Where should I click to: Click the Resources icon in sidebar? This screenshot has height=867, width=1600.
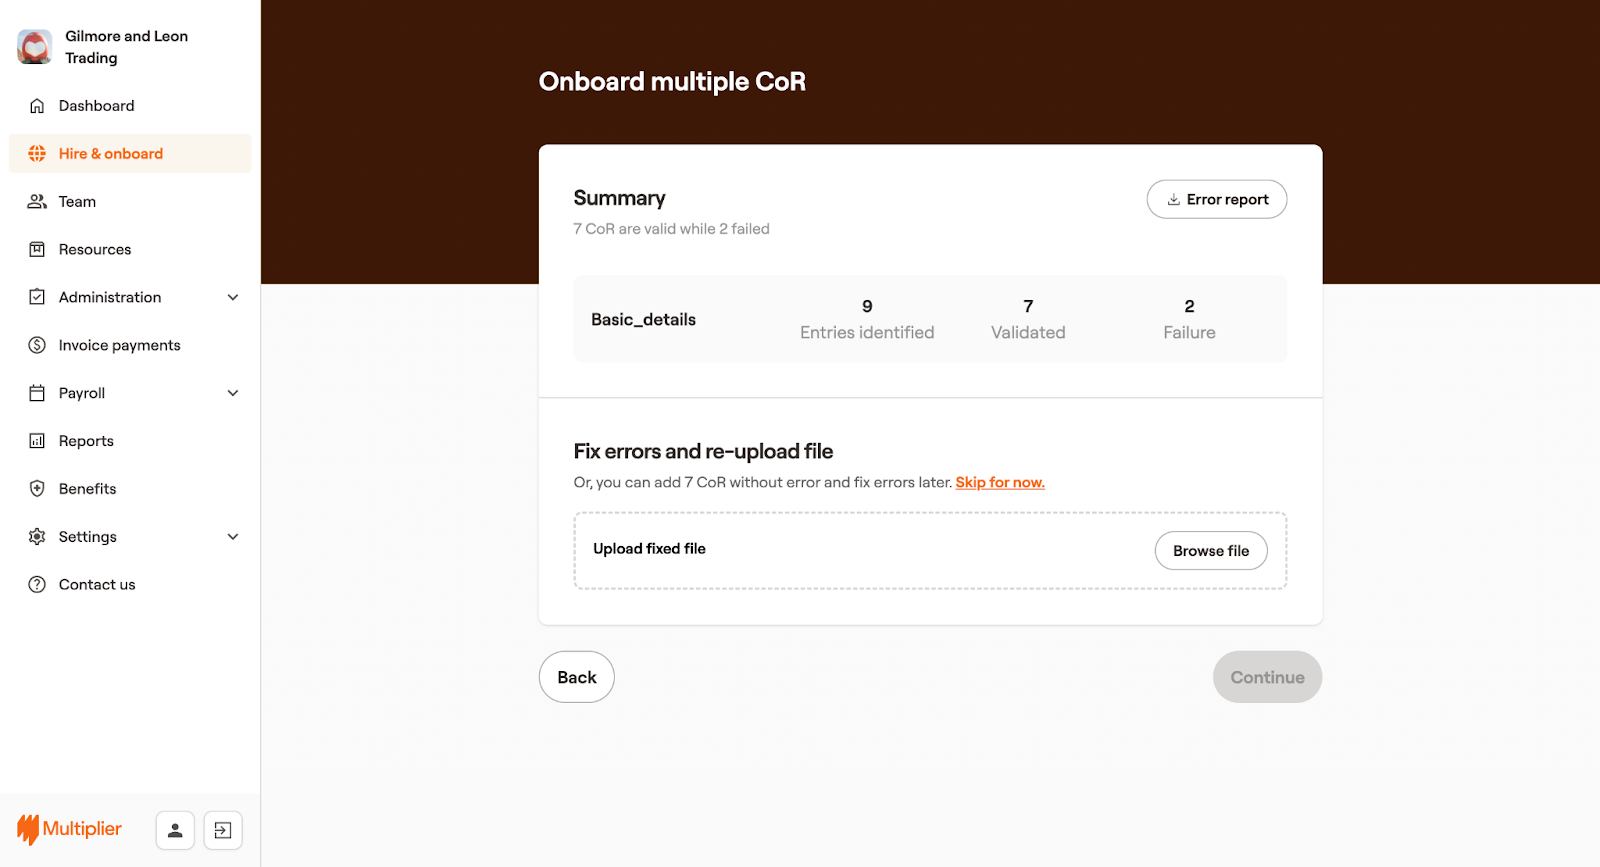click(37, 250)
